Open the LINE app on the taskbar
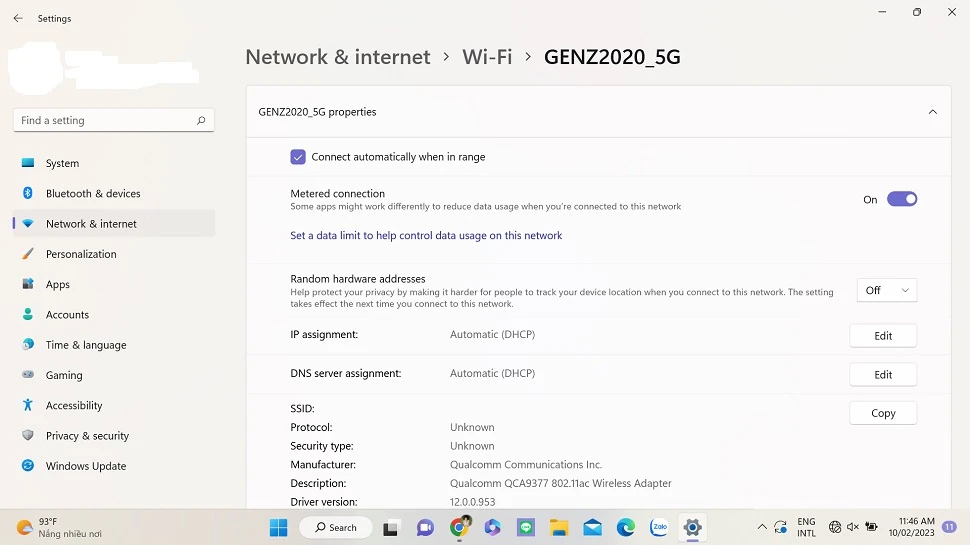 (526, 527)
